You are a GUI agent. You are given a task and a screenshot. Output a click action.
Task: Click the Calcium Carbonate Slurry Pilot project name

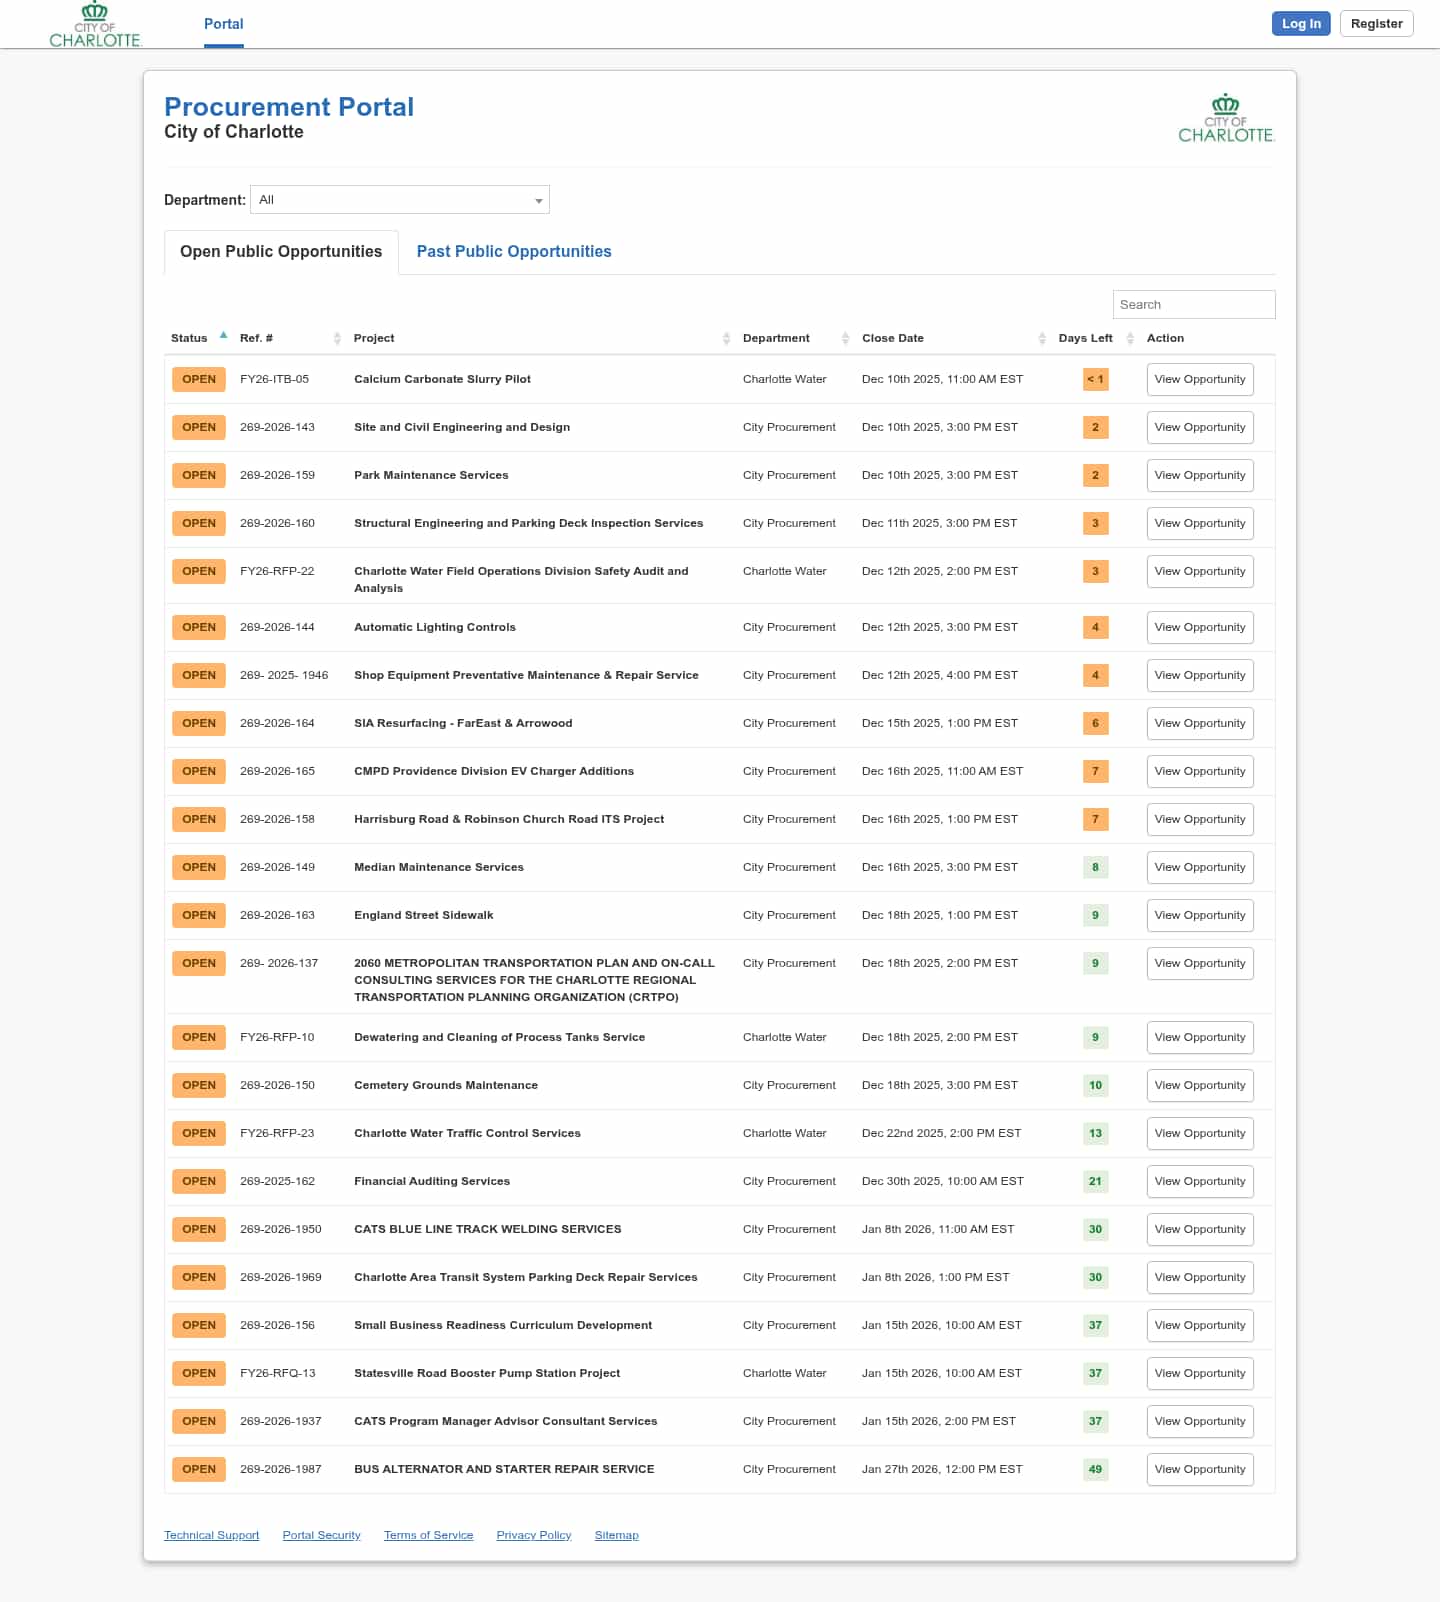click(442, 380)
